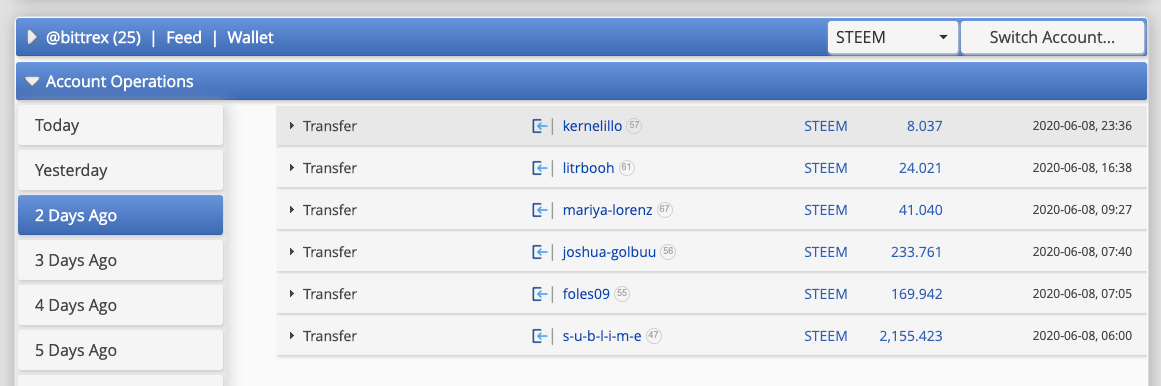This screenshot has height=386, width=1161.
Task: Click incoming transfer icon beside litrbooh
Action: 540,168
